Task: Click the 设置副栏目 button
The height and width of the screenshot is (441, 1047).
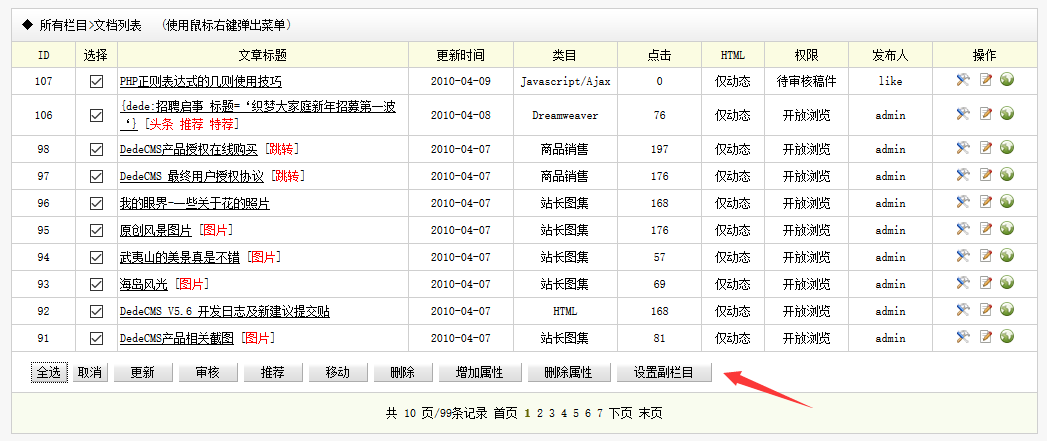Action: click(x=664, y=373)
